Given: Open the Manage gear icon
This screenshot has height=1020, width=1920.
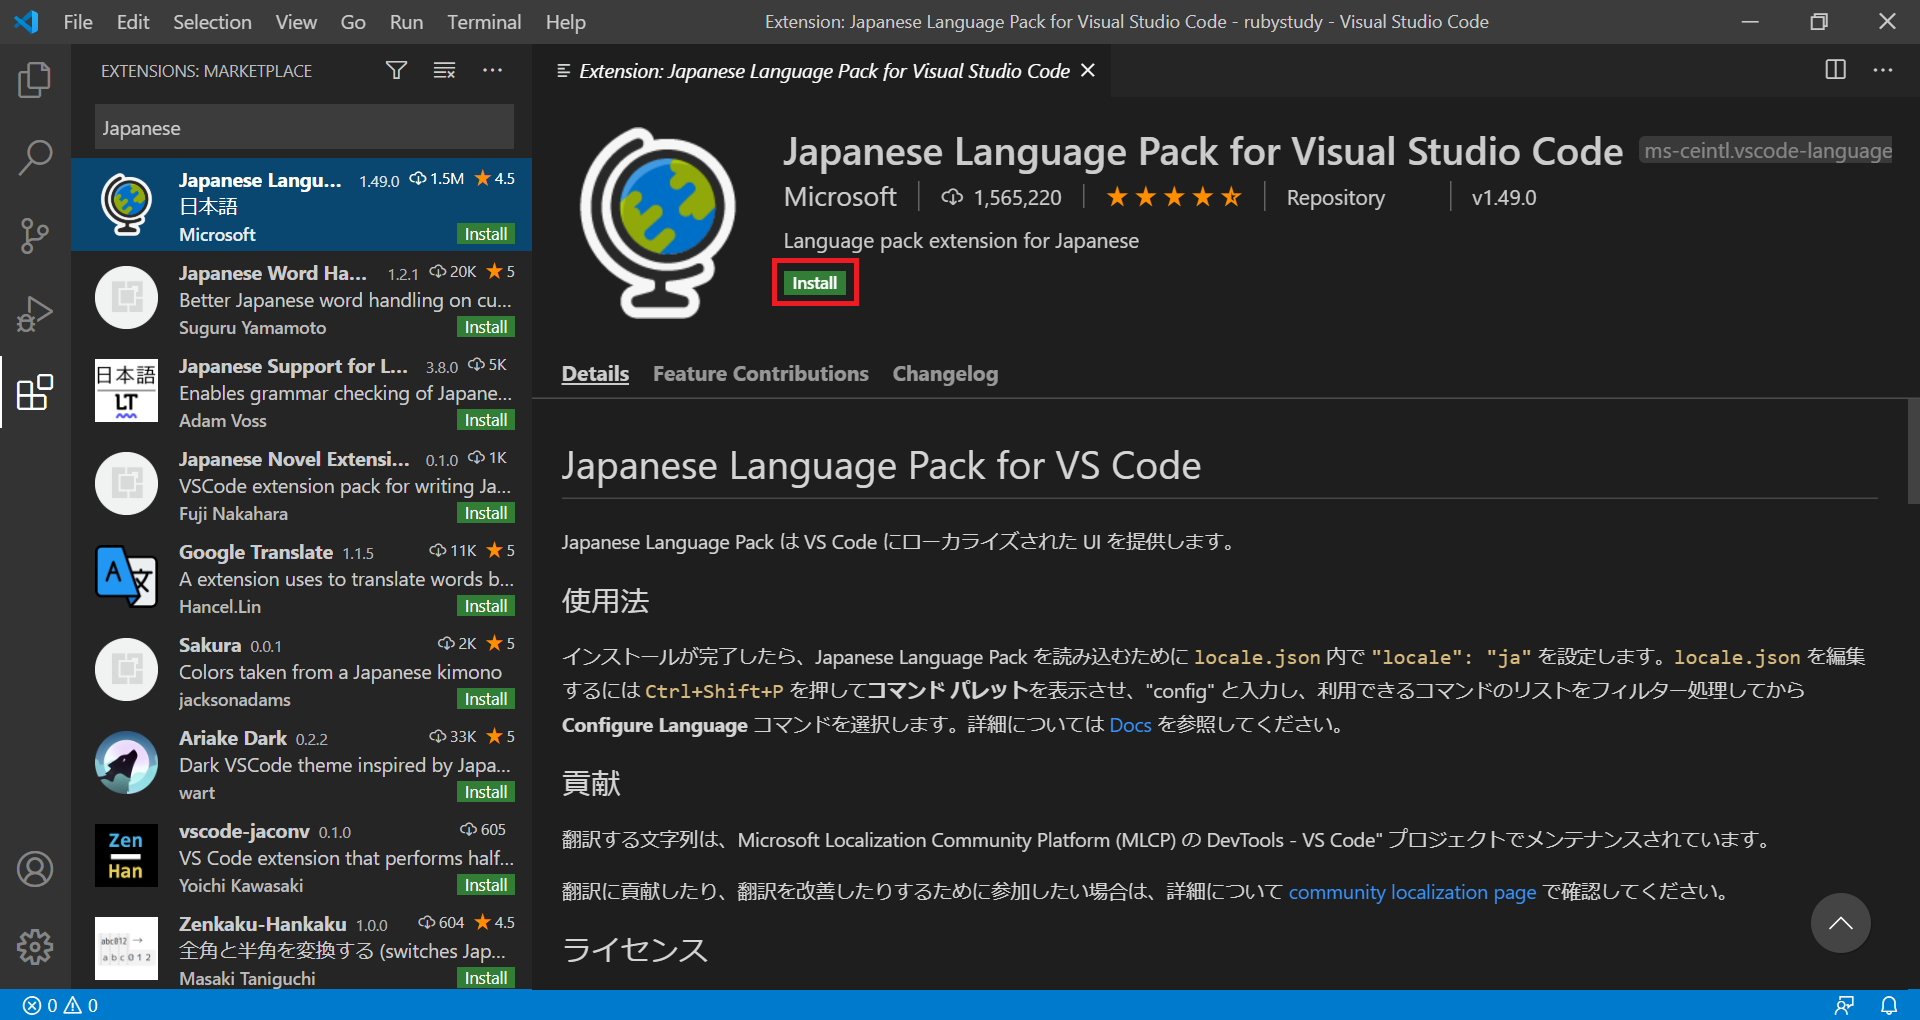Looking at the screenshot, I should pyautogui.click(x=35, y=946).
